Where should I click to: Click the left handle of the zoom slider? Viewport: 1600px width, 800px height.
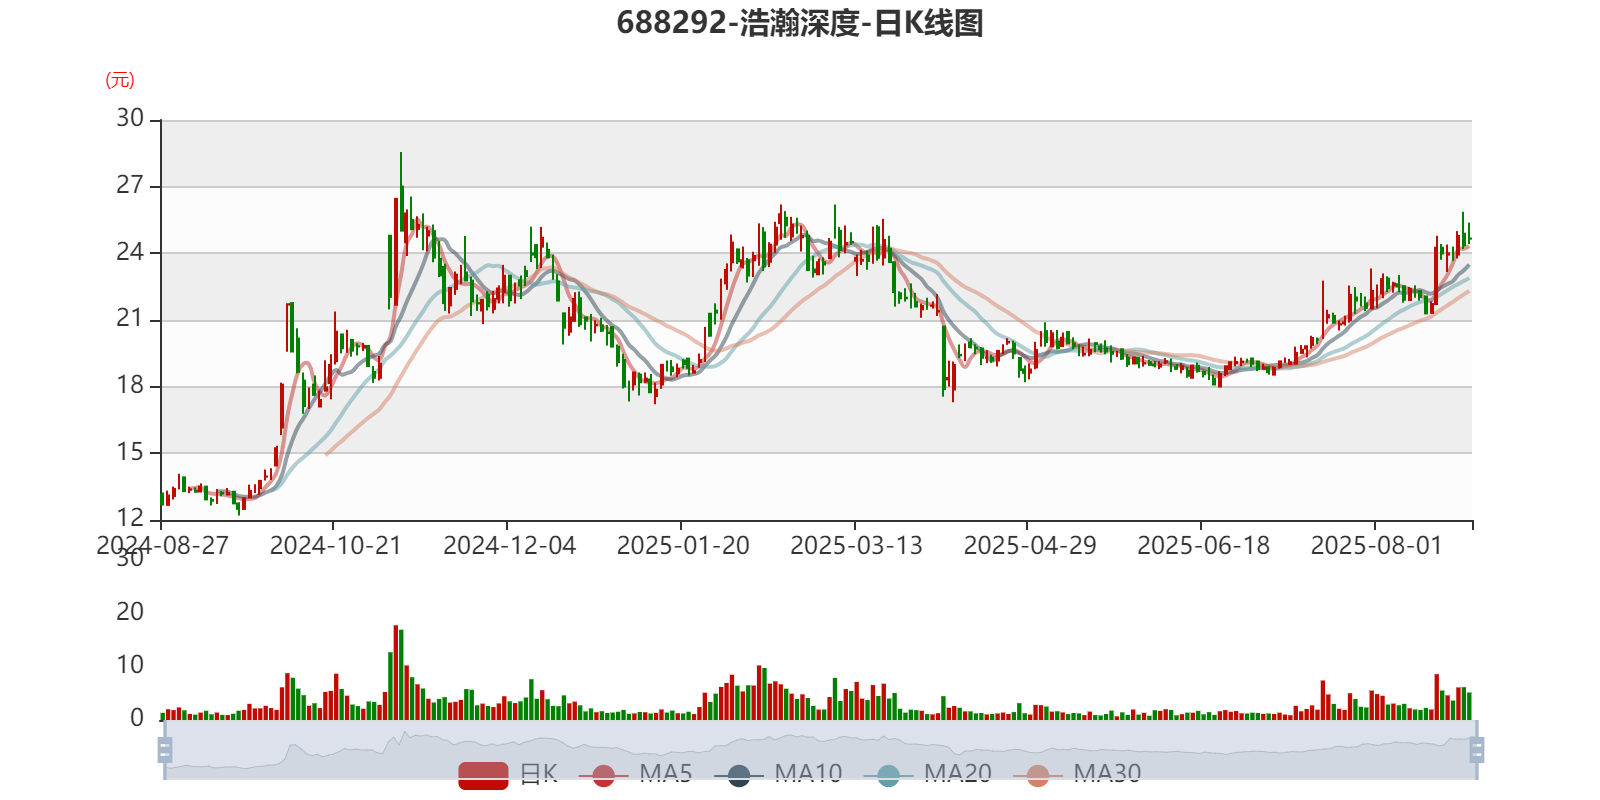(165, 750)
